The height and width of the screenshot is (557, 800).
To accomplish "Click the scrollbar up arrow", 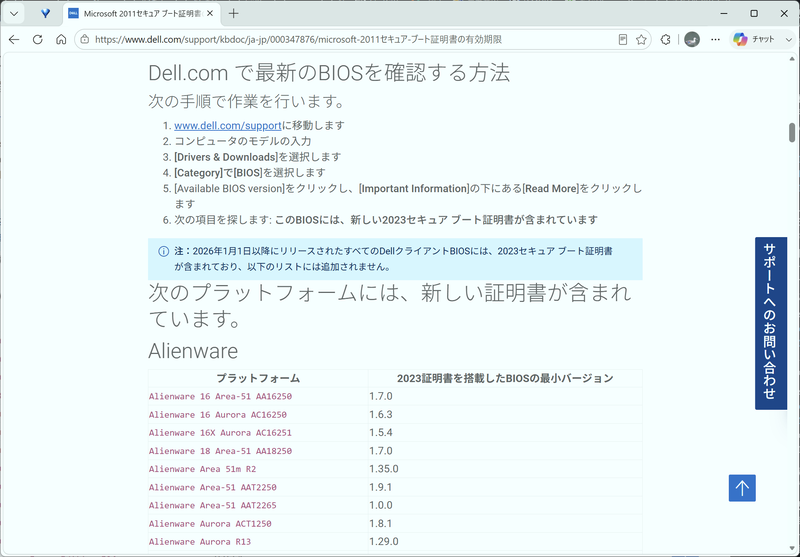I will coord(792,59).
